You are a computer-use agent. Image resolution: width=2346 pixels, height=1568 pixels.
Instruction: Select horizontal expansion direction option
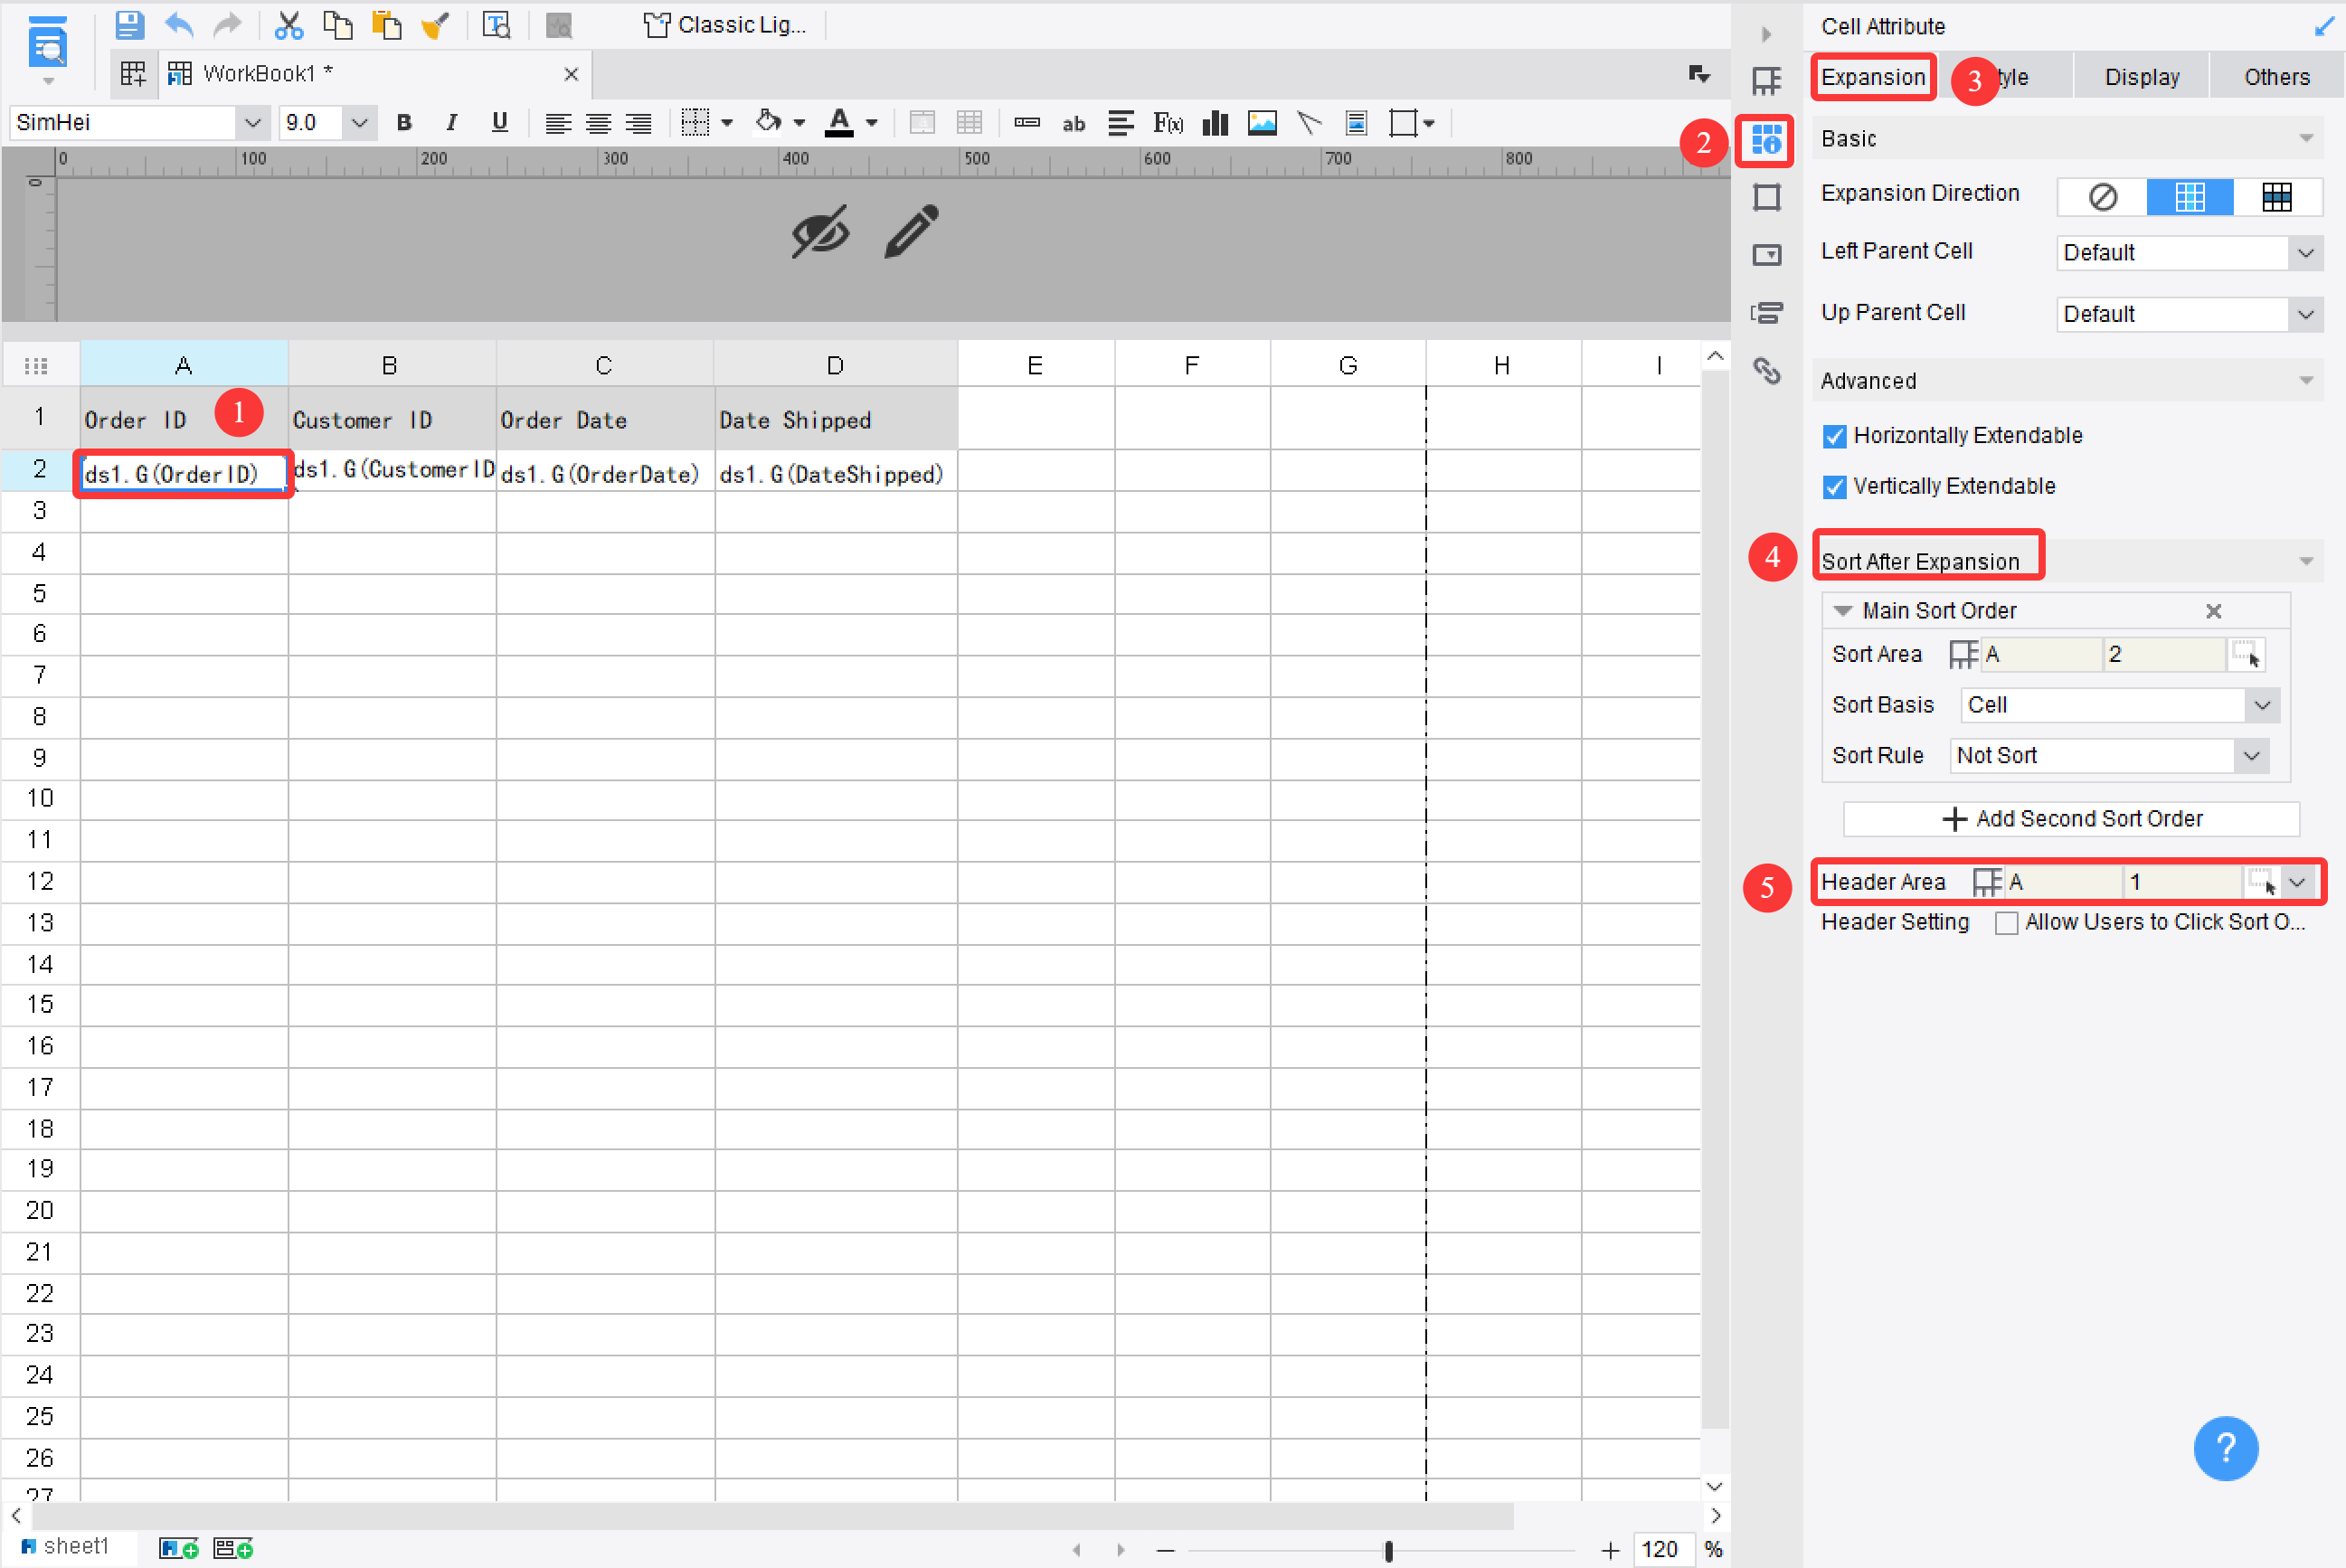(x=2277, y=197)
